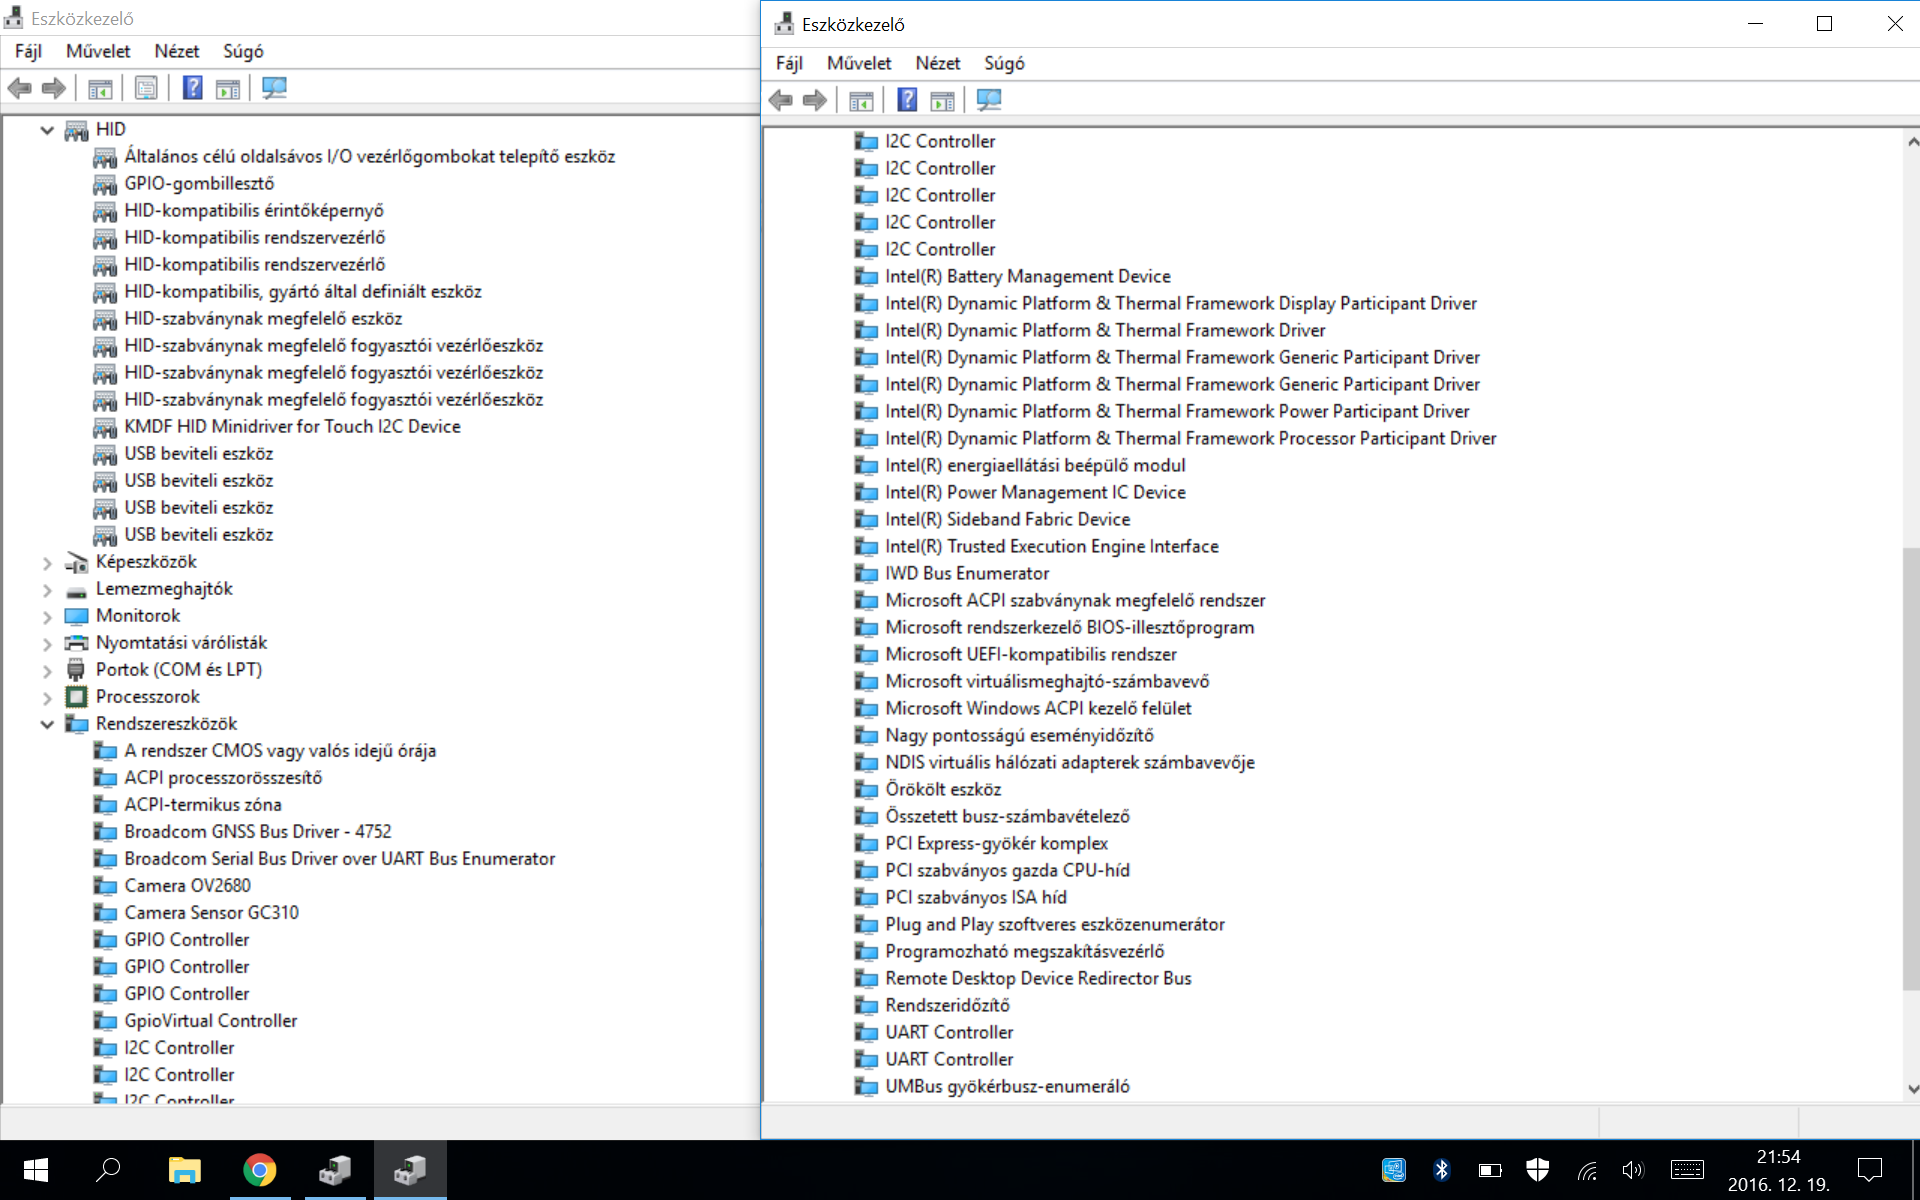This screenshot has width=1920, height=1200.
Task: Click the right window vertical scrollbar thumb
Action: [1911, 768]
